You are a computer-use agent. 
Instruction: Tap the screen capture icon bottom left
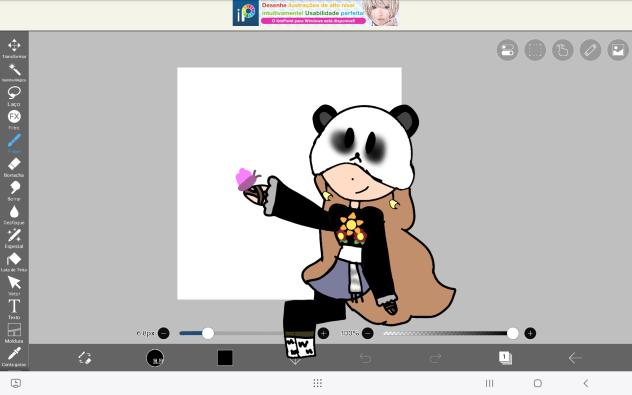click(x=16, y=383)
